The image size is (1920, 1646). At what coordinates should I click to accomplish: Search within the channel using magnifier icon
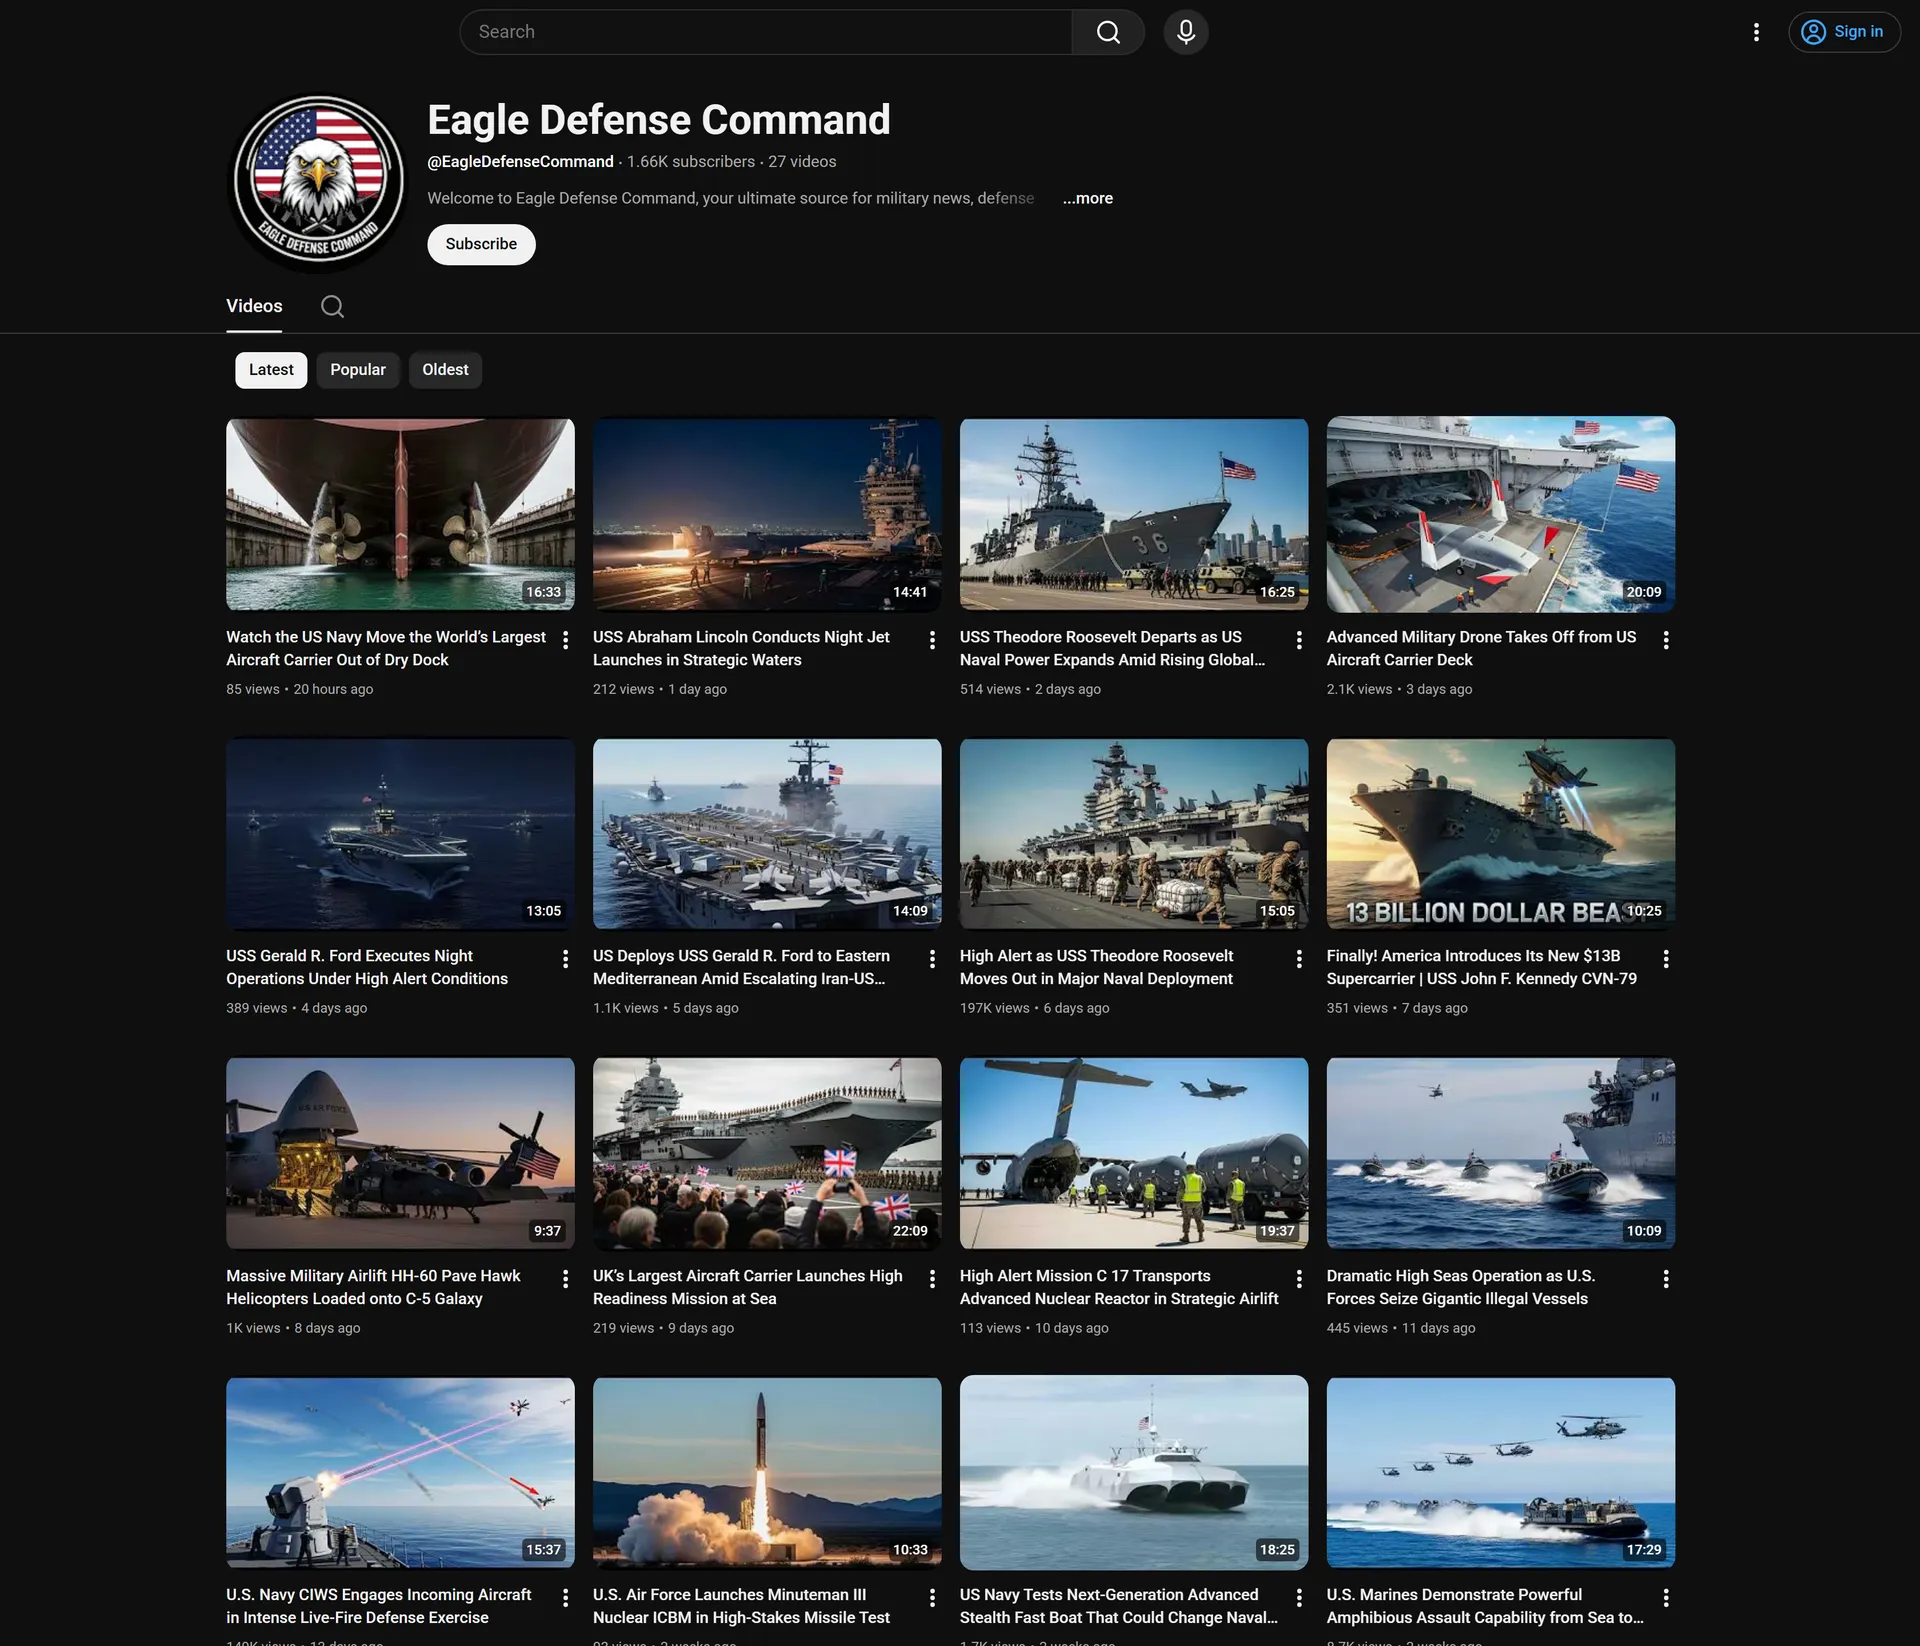coord(332,306)
